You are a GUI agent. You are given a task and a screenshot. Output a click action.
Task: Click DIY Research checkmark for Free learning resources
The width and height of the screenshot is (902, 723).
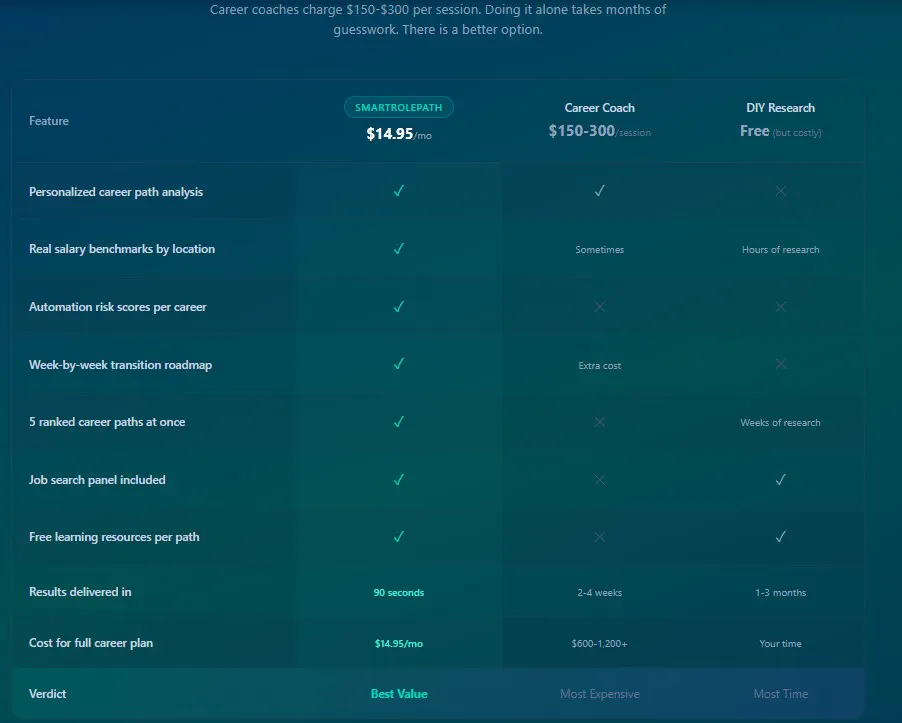point(781,537)
